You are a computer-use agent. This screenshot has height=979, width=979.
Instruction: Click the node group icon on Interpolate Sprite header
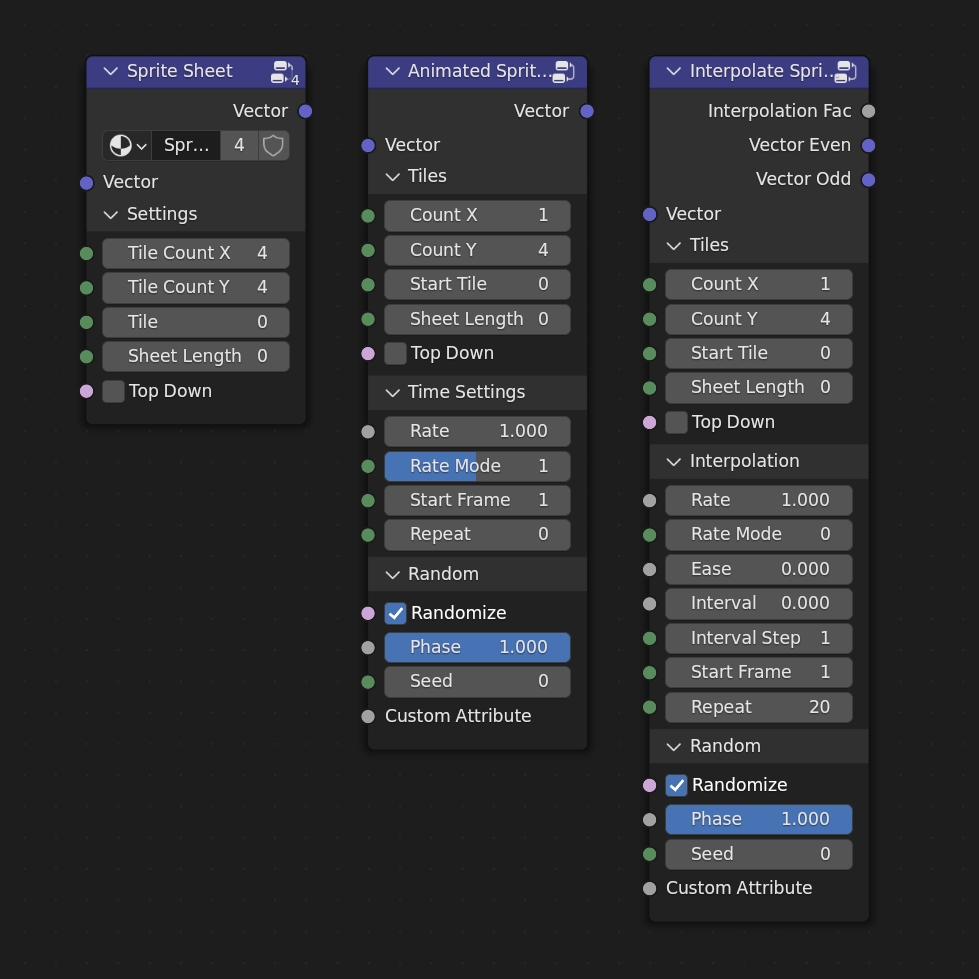tap(846, 72)
